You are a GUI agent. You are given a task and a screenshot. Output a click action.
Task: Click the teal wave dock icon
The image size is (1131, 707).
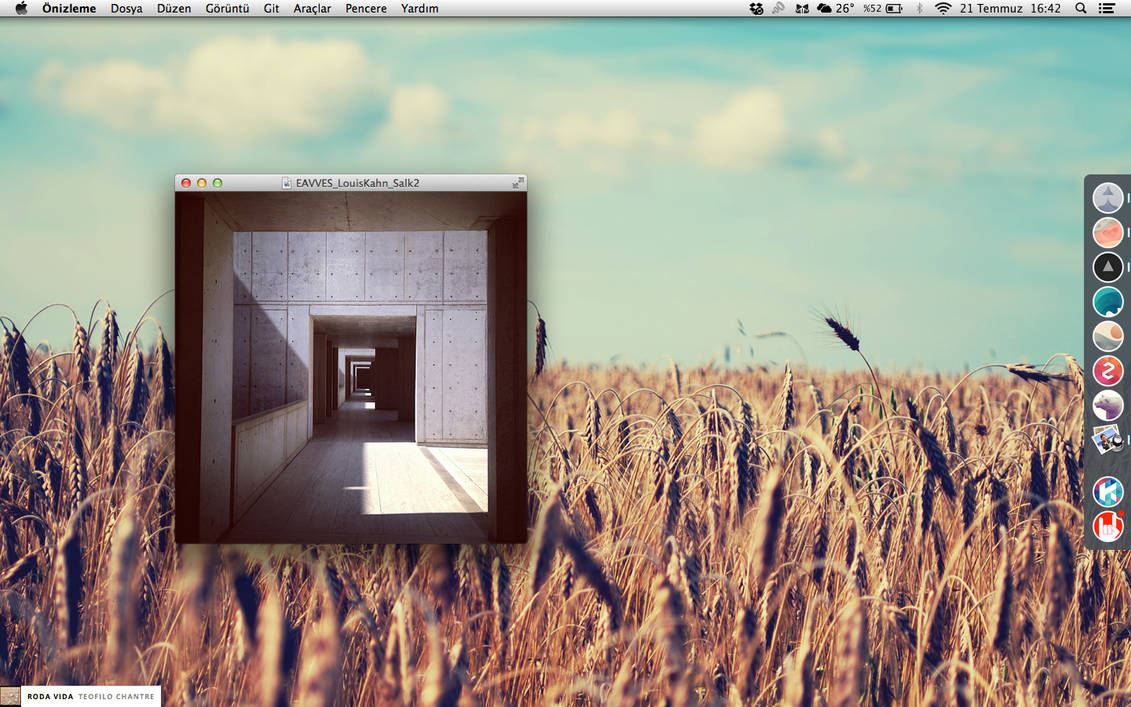[1107, 302]
